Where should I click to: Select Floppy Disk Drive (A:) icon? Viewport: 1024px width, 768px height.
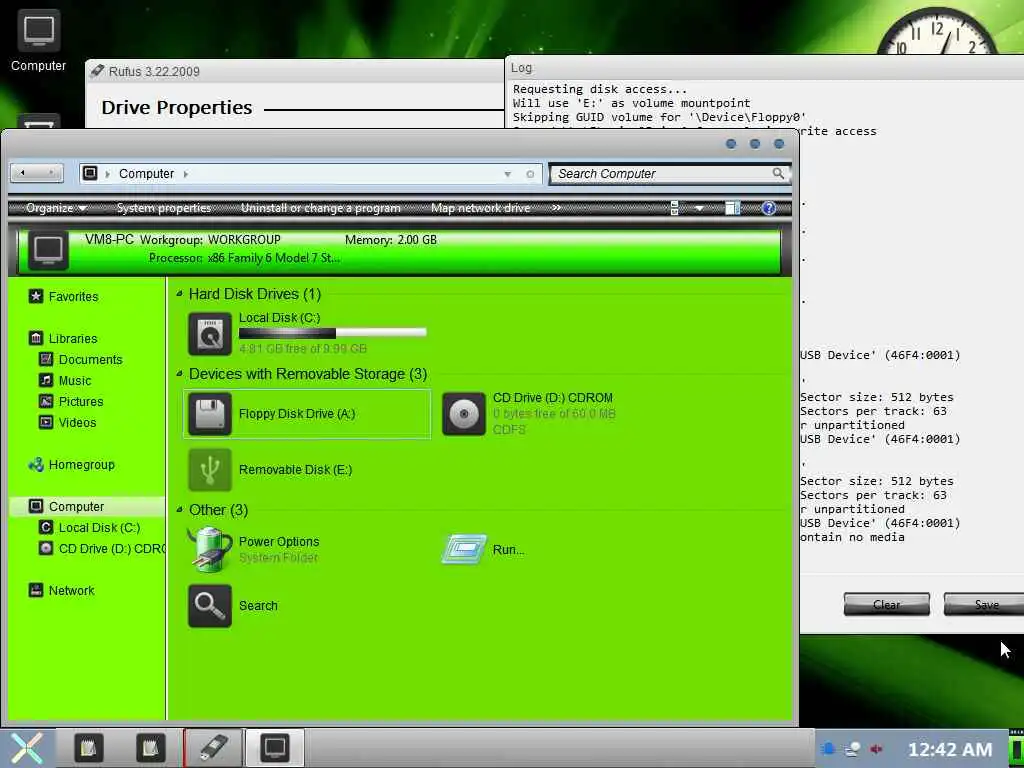(210, 414)
